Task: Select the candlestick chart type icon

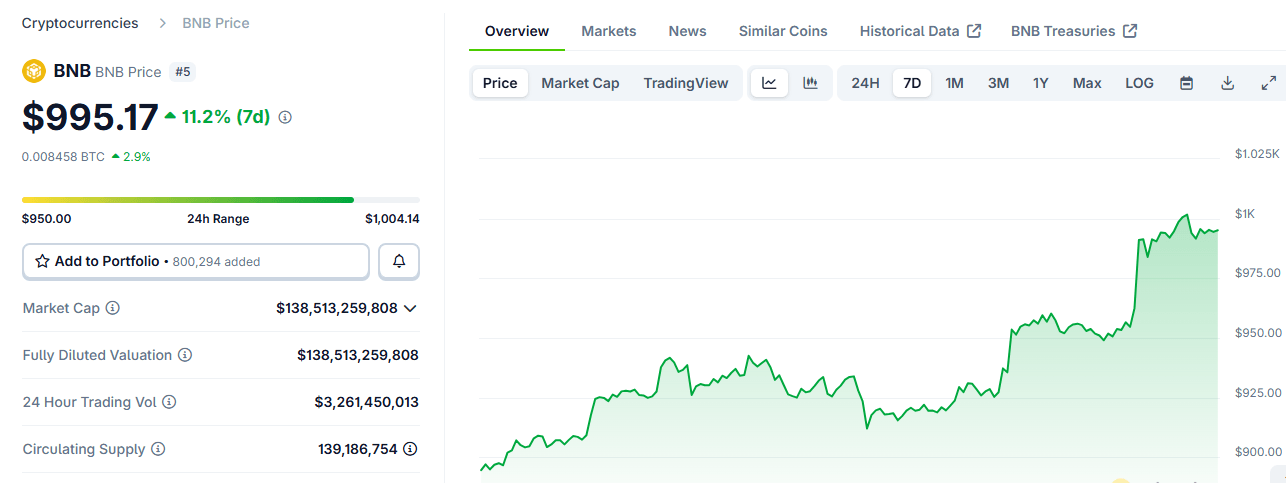Action: click(x=810, y=83)
